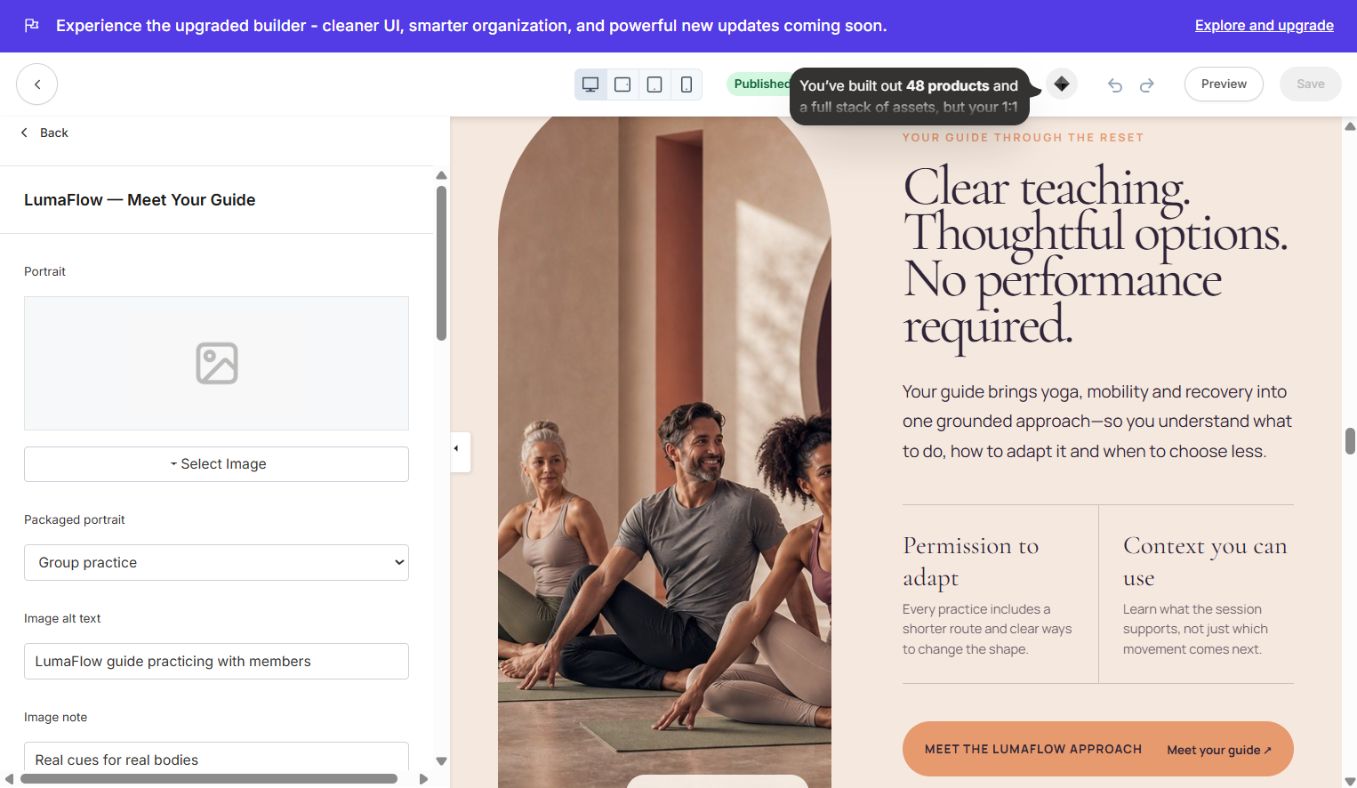Click the horizontal scroll left arrow
The image size is (1357, 788).
click(x=9, y=778)
